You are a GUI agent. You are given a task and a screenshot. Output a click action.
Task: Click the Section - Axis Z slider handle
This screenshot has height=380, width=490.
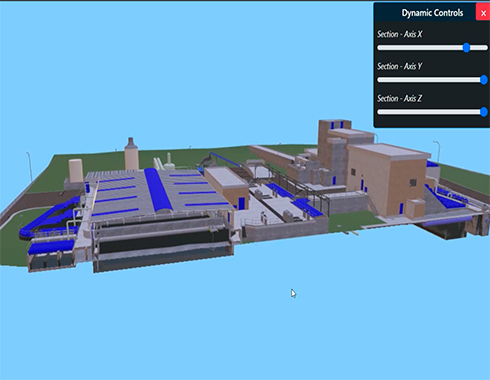click(x=484, y=112)
